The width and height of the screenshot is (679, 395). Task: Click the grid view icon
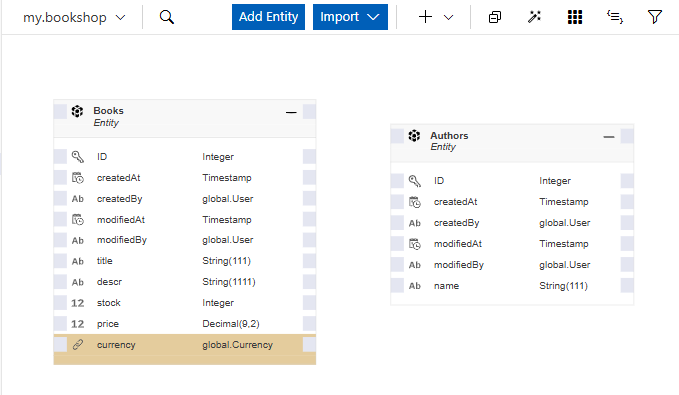pos(575,17)
